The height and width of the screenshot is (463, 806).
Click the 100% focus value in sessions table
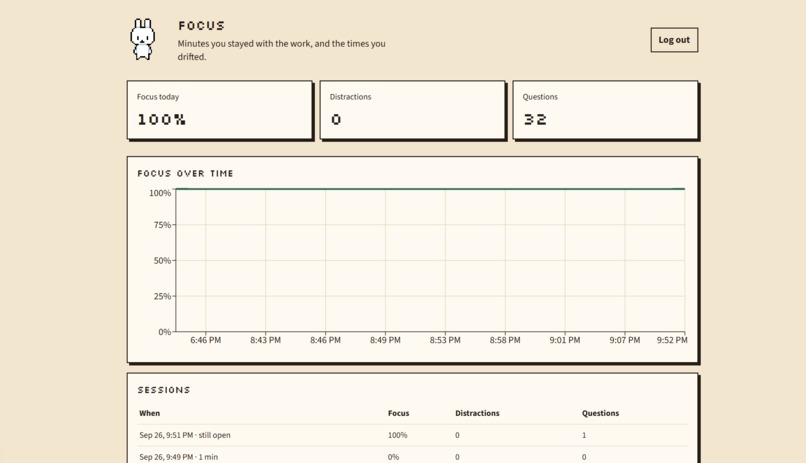pos(397,435)
